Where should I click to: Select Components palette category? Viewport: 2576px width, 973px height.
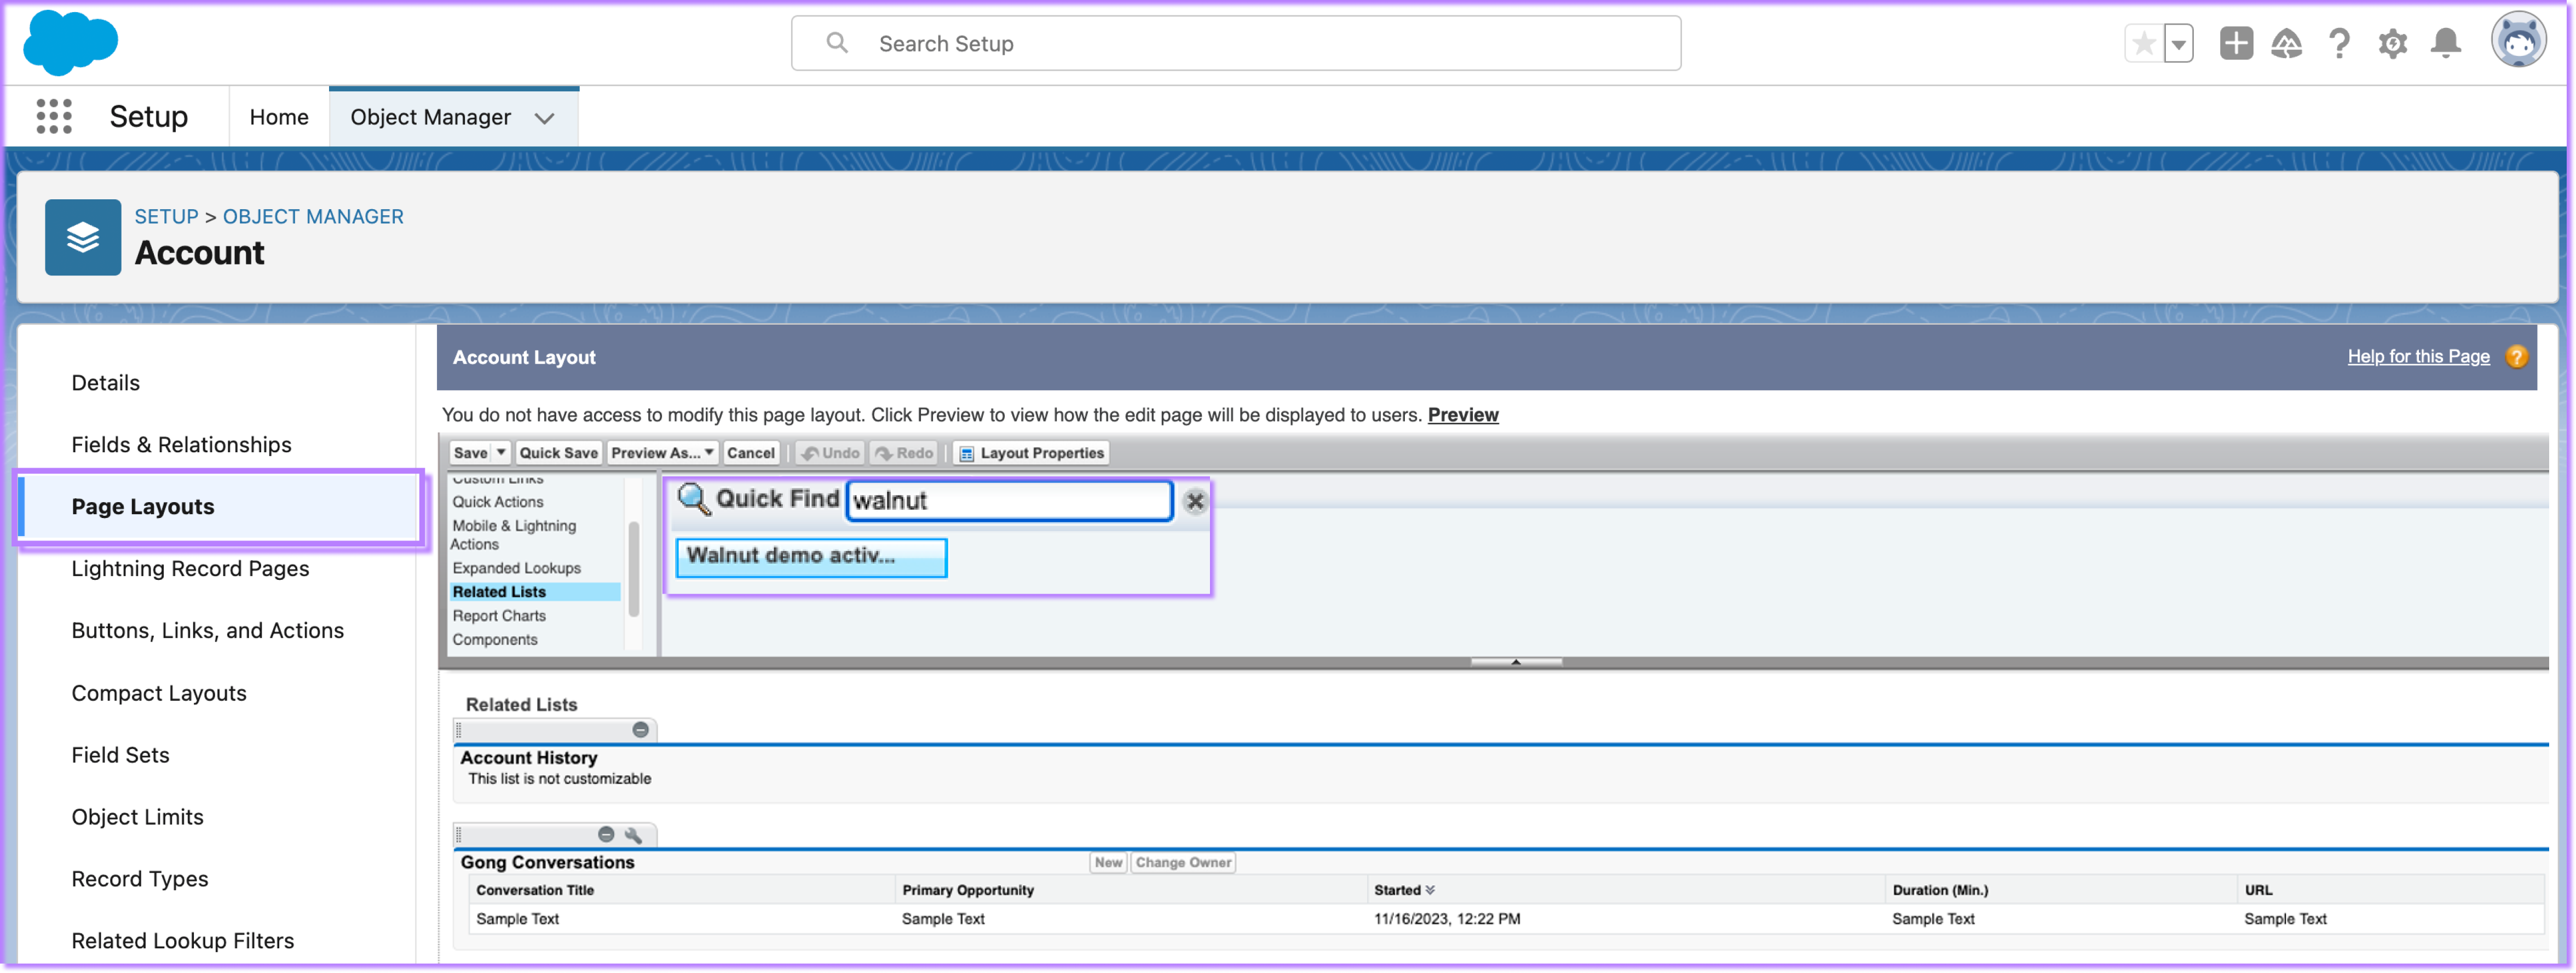(494, 639)
